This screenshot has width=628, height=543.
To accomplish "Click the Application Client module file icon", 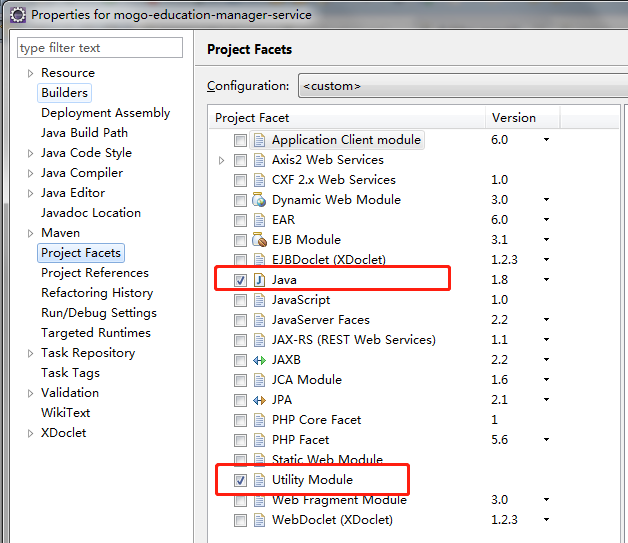I will coord(259,140).
